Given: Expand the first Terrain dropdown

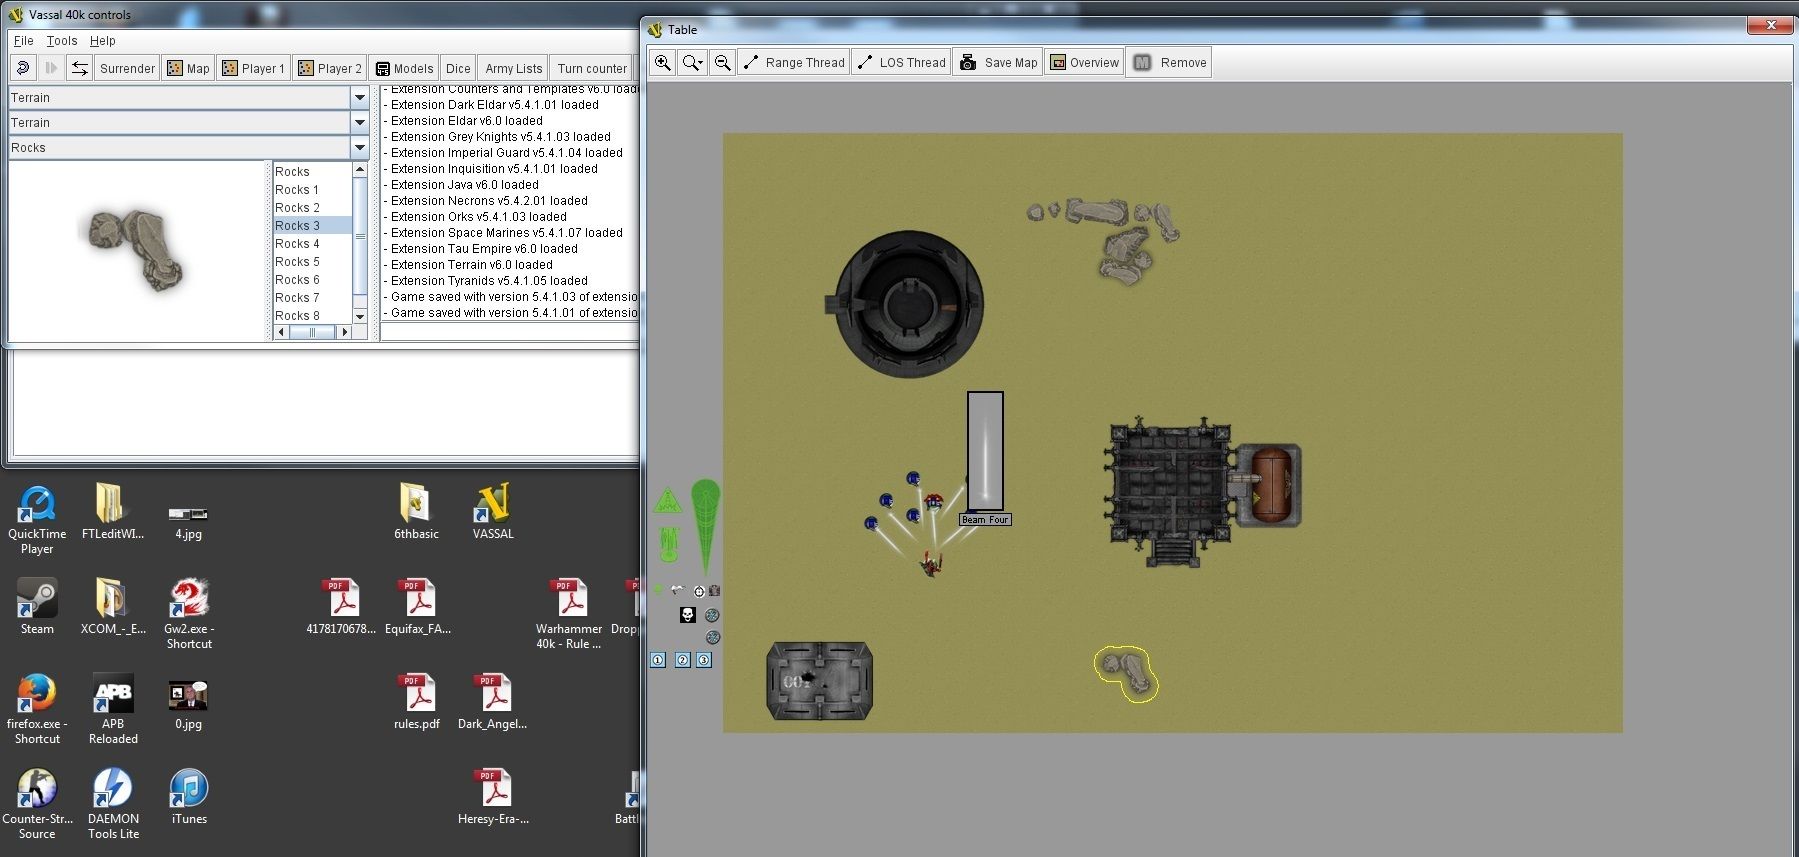Looking at the screenshot, I should pyautogui.click(x=360, y=97).
